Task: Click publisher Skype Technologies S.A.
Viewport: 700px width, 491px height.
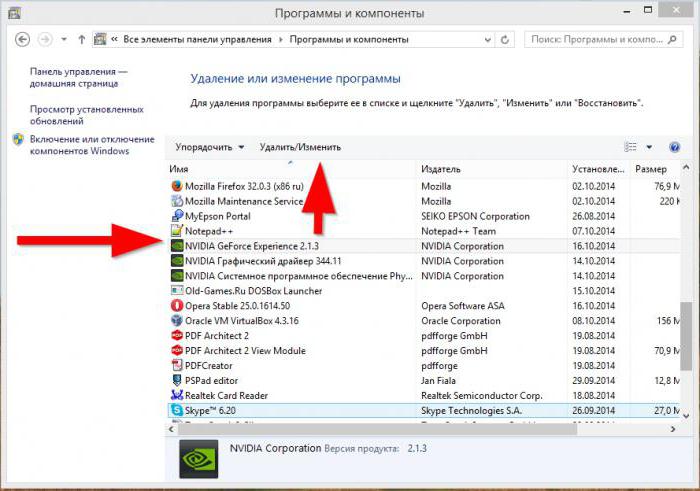Action: [x=471, y=411]
